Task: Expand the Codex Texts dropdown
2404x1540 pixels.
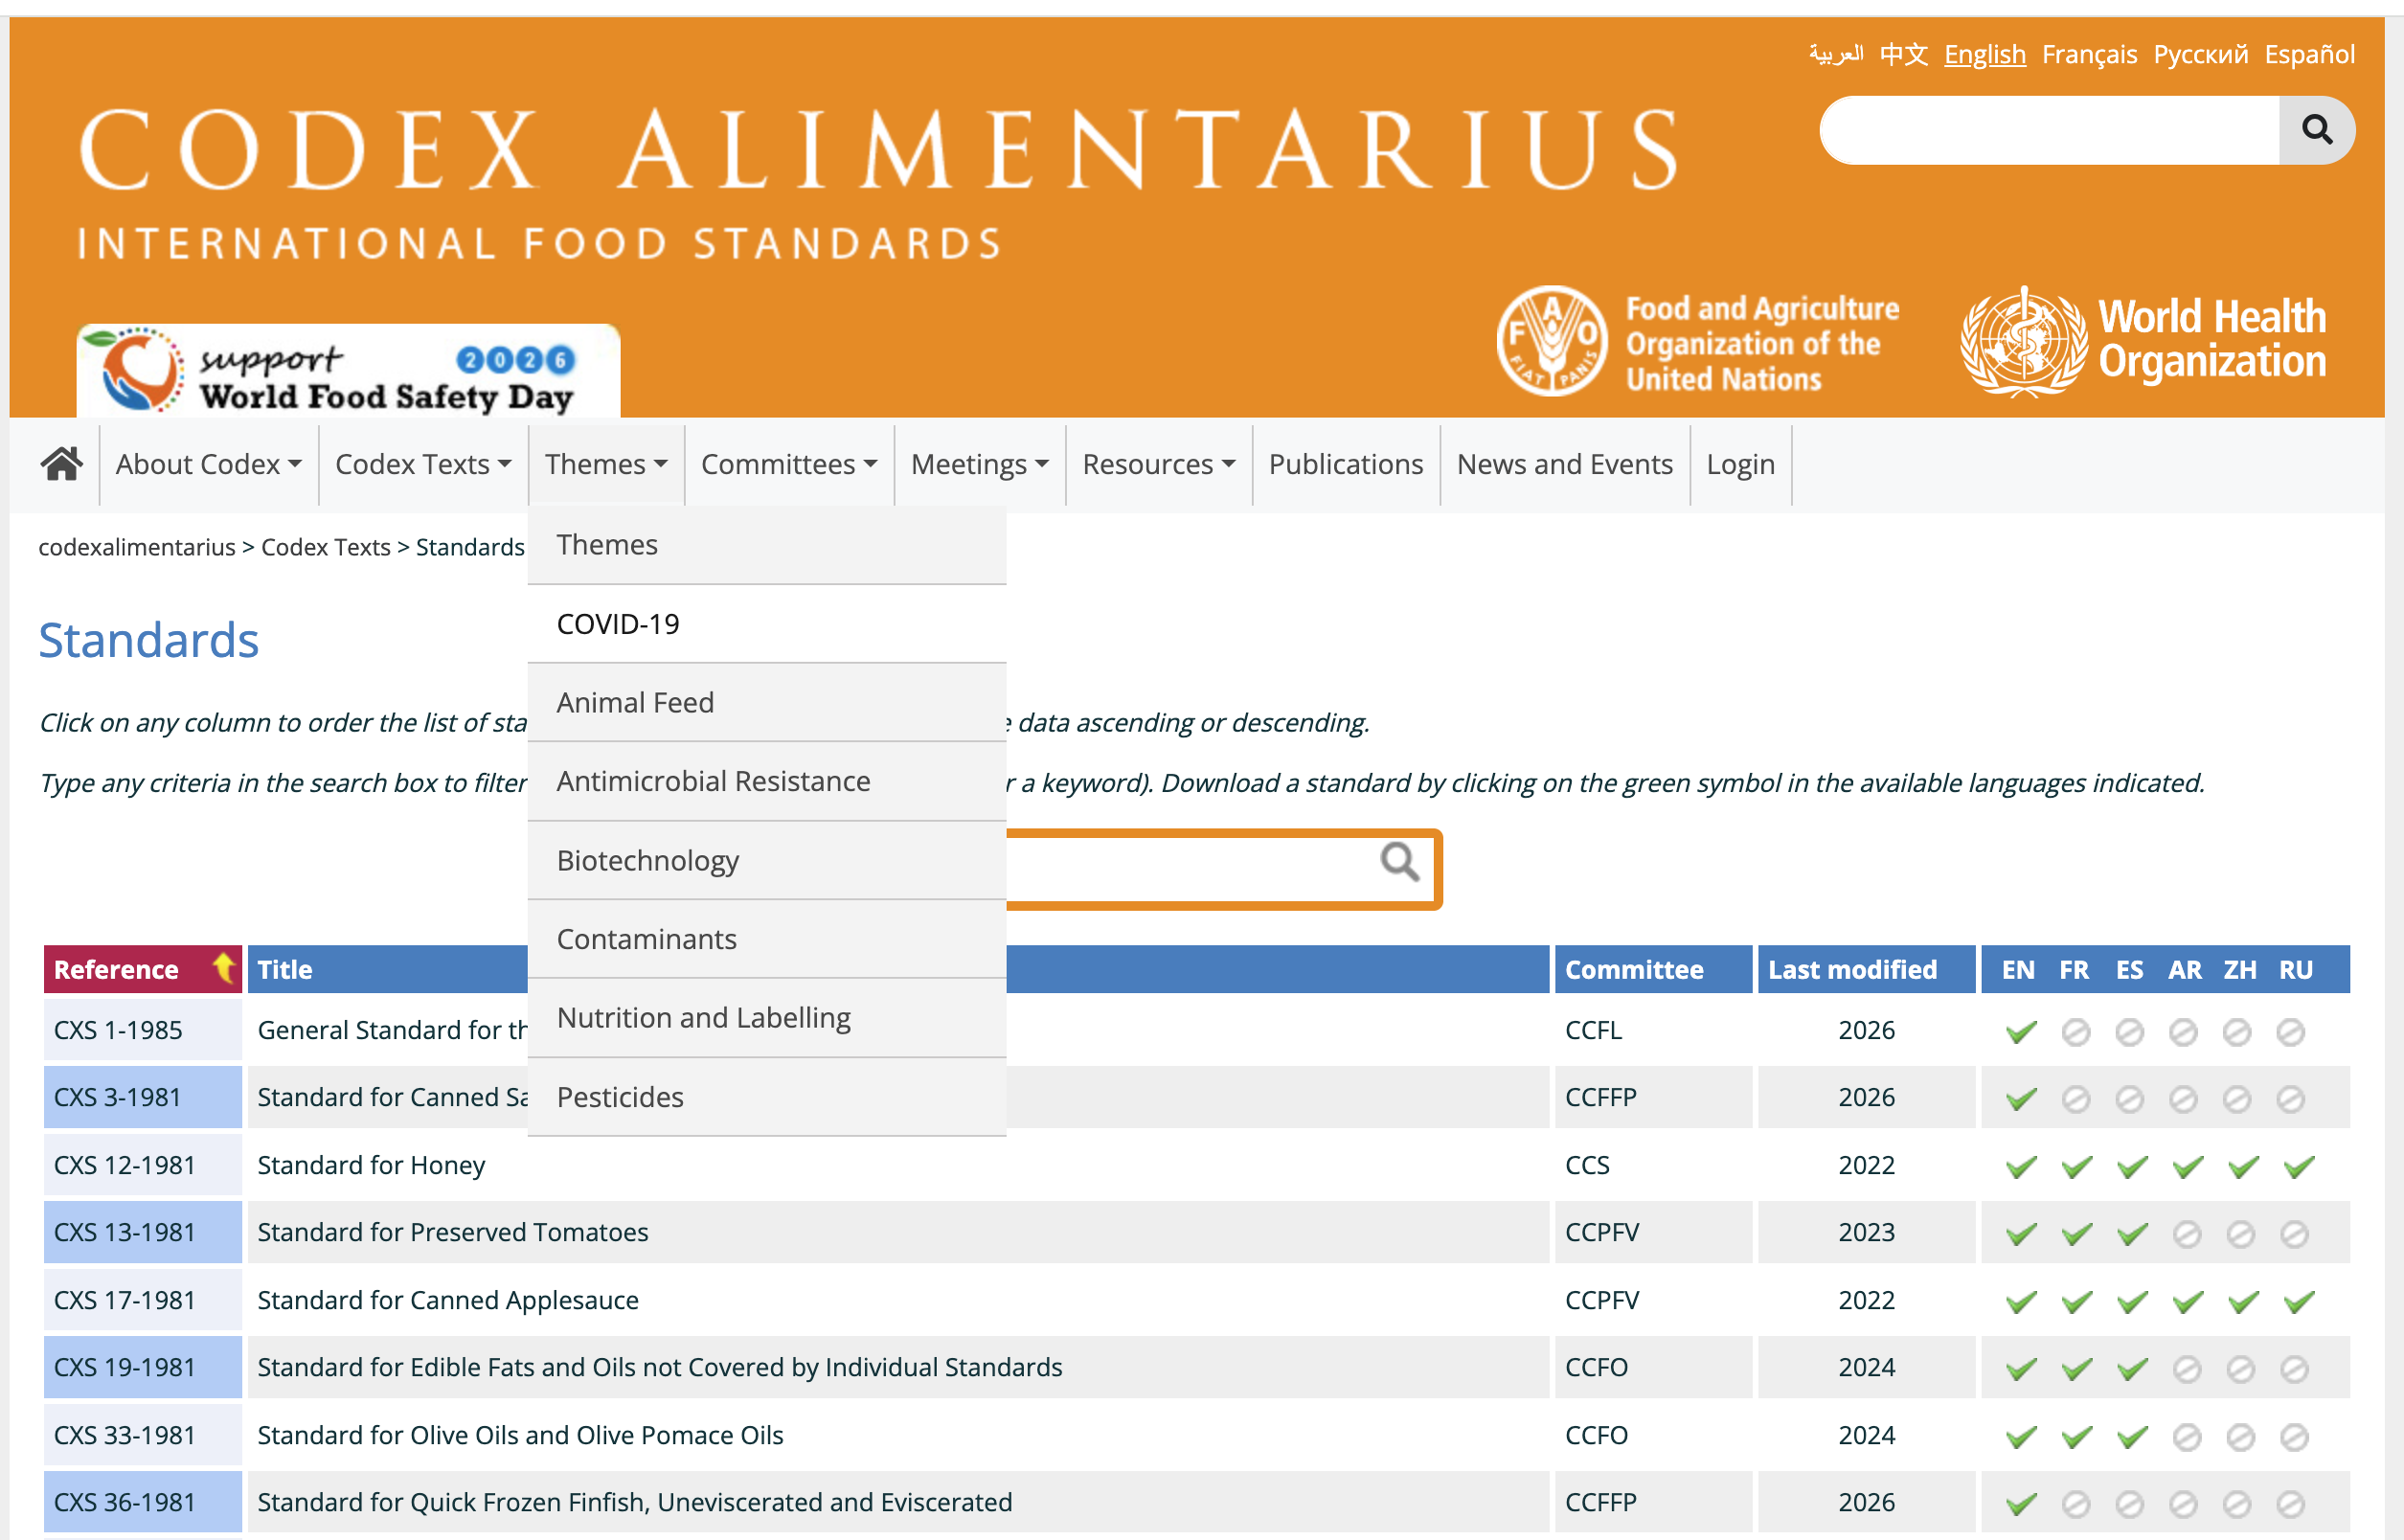Action: (423, 464)
